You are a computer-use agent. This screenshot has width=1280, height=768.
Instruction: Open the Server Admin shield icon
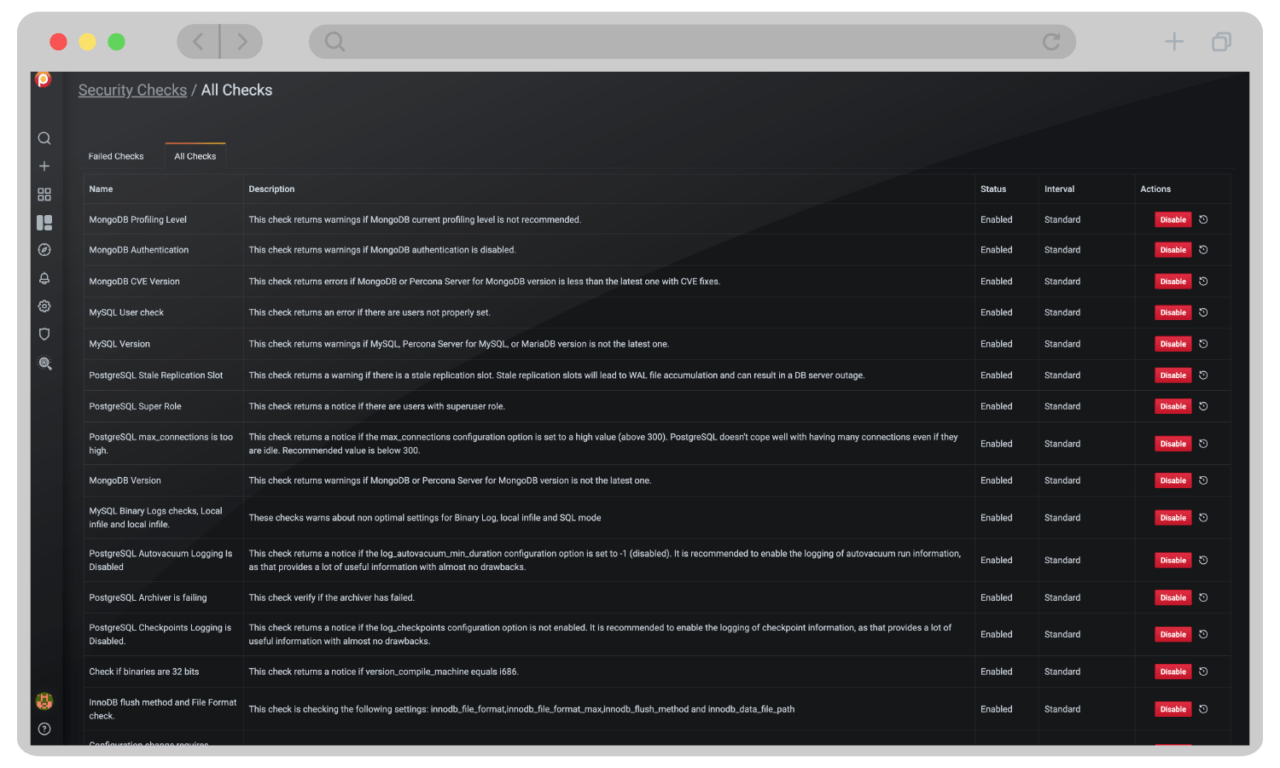[44, 334]
